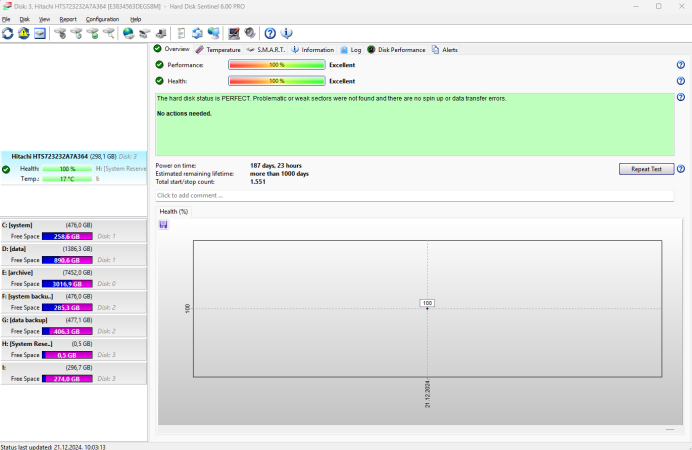Viewport: 692px width, 450px height.
Task: Click the blue circular Refresh toolbar icon
Action: [x=8, y=33]
